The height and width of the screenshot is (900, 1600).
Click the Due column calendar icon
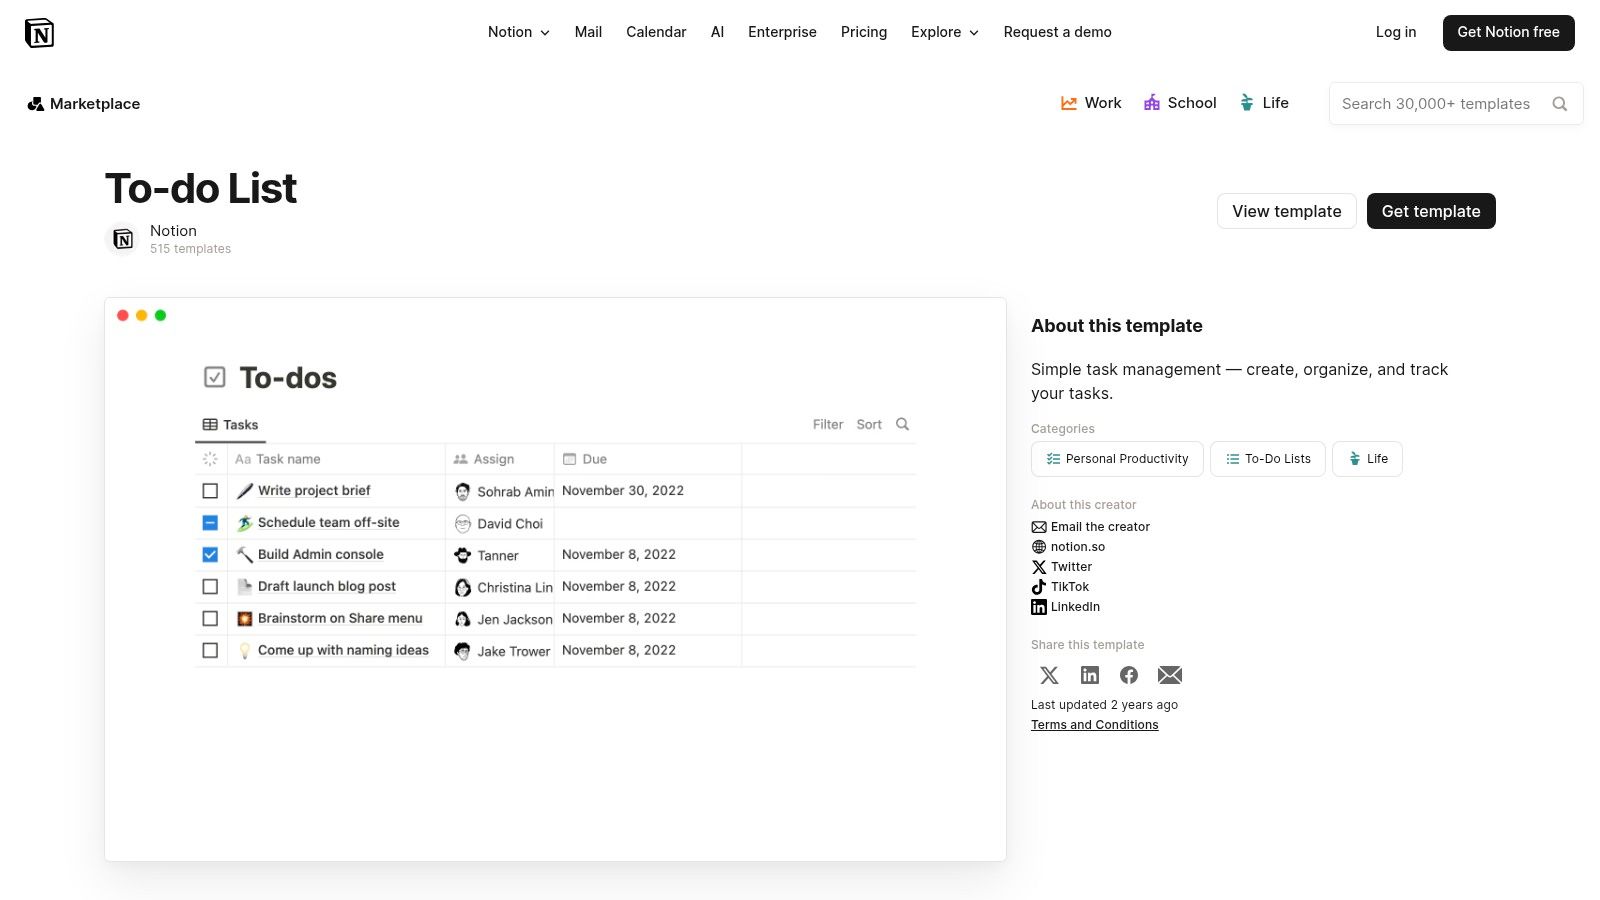(x=570, y=459)
